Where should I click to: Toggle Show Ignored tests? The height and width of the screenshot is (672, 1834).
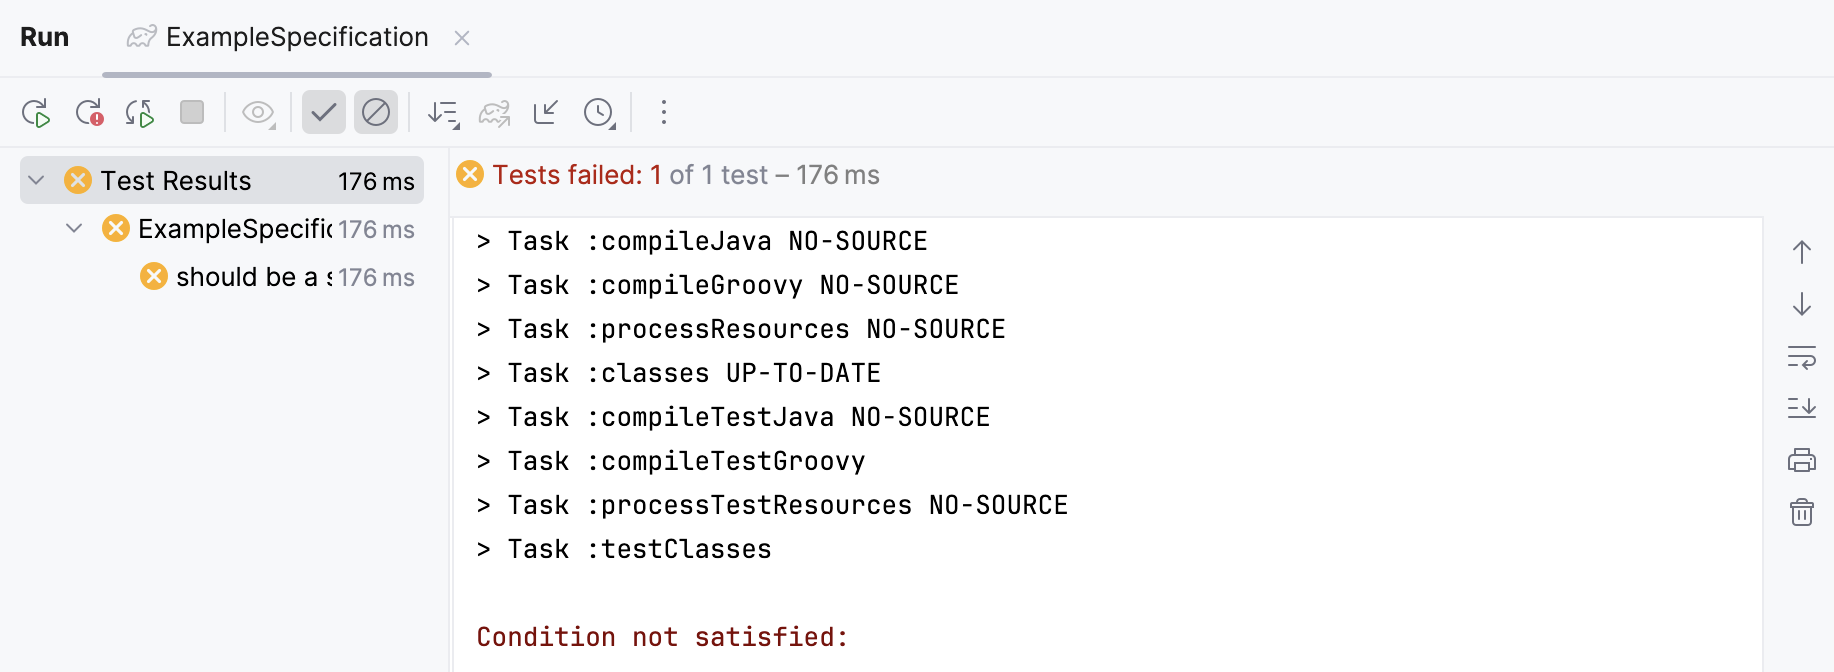click(x=376, y=112)
